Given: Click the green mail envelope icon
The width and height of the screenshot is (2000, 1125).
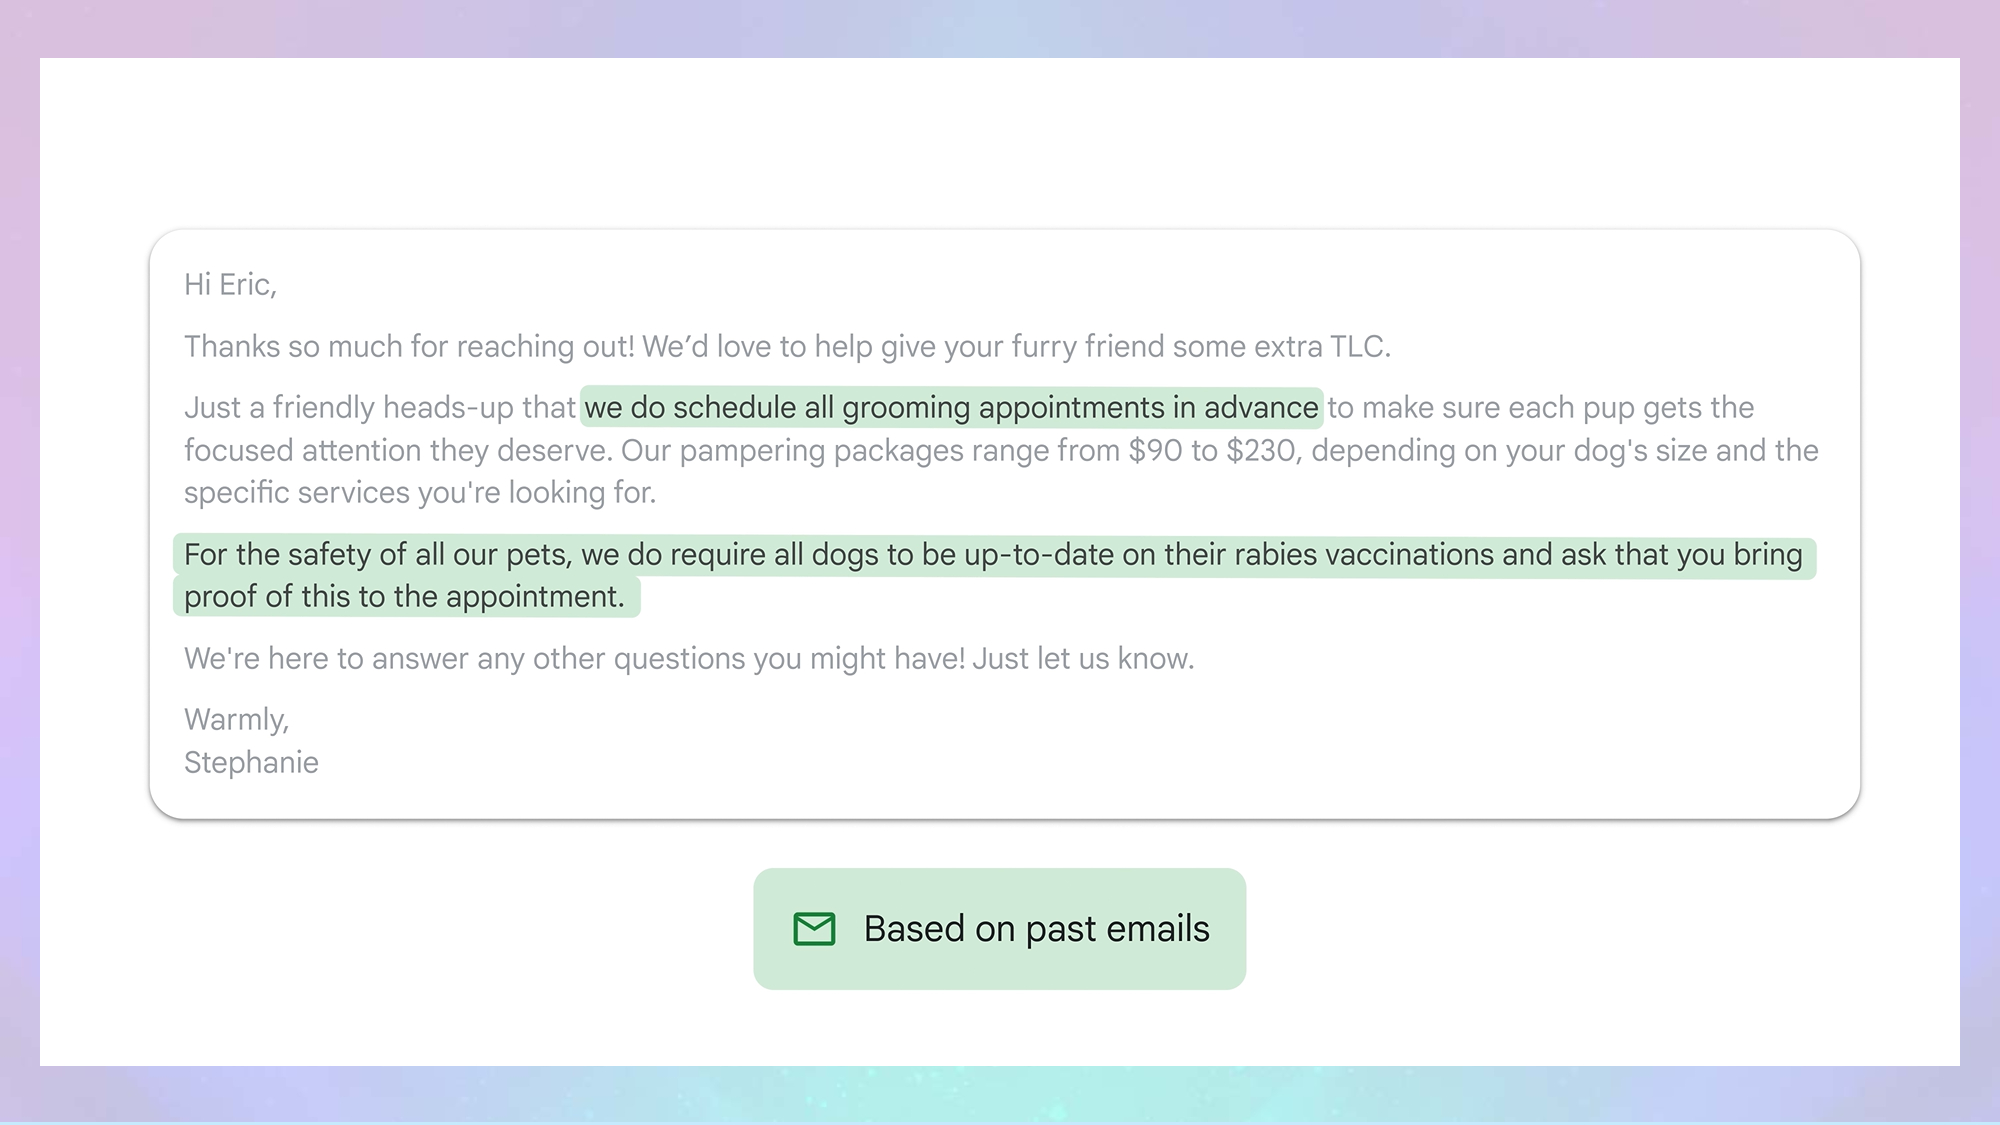Looking at the screenshot, I should coord(814,929).
